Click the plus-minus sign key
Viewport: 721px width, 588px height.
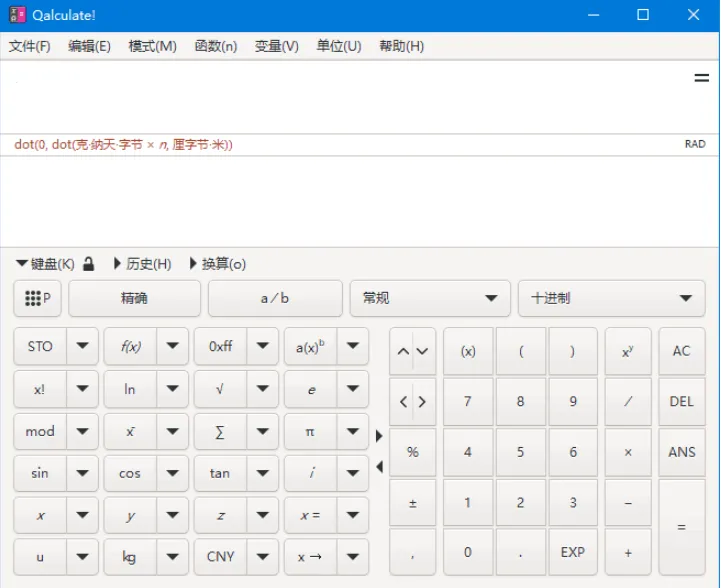[412, 503]
